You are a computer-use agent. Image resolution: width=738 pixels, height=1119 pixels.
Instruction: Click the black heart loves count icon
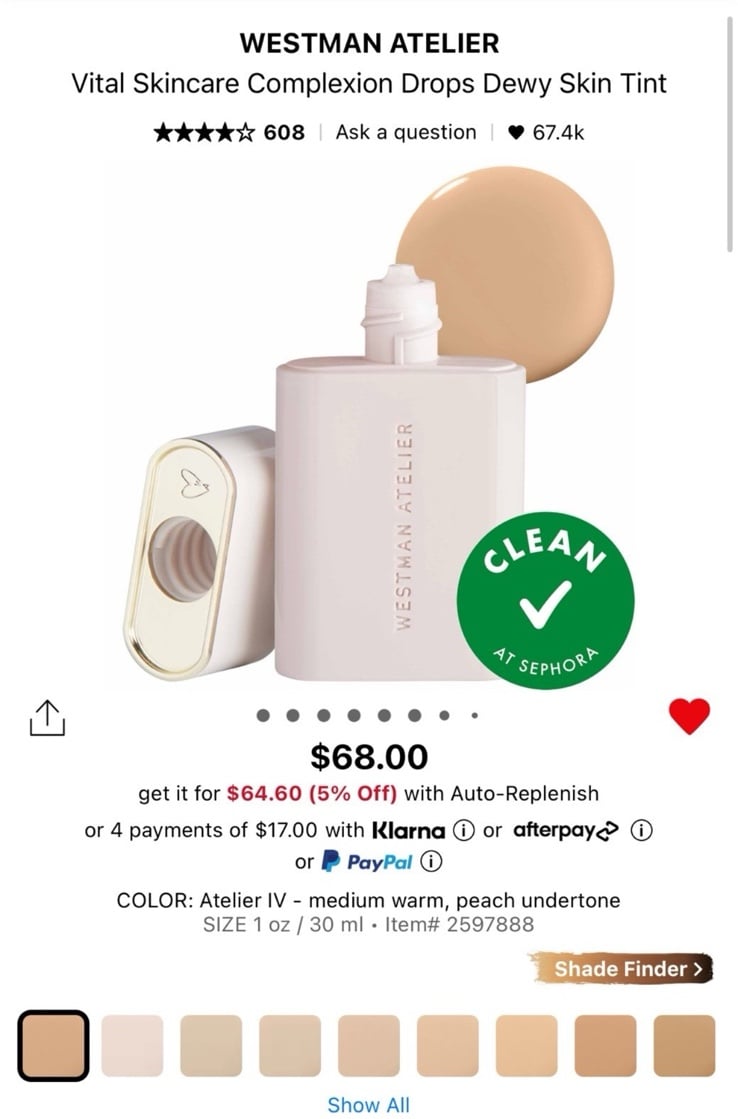[516, 133]
